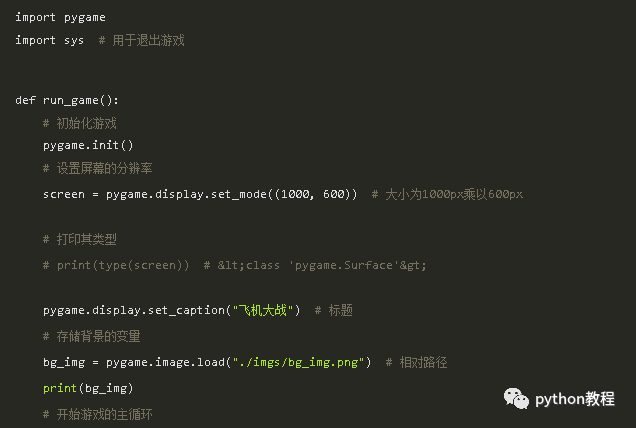Click the green 'print' keyword
Viewport: 636px width, 428px height.
pyautogui.click(x=60, y=388)
